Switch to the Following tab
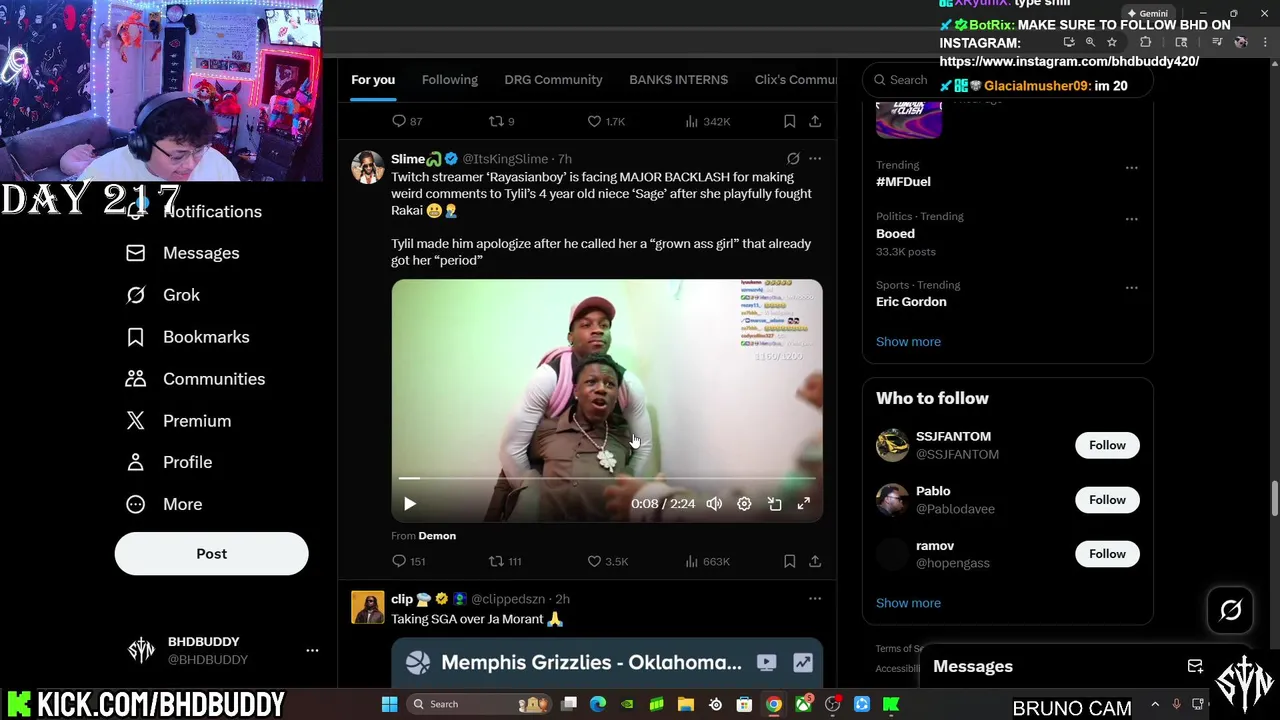1280x720 pixels. tap(449, 80)
